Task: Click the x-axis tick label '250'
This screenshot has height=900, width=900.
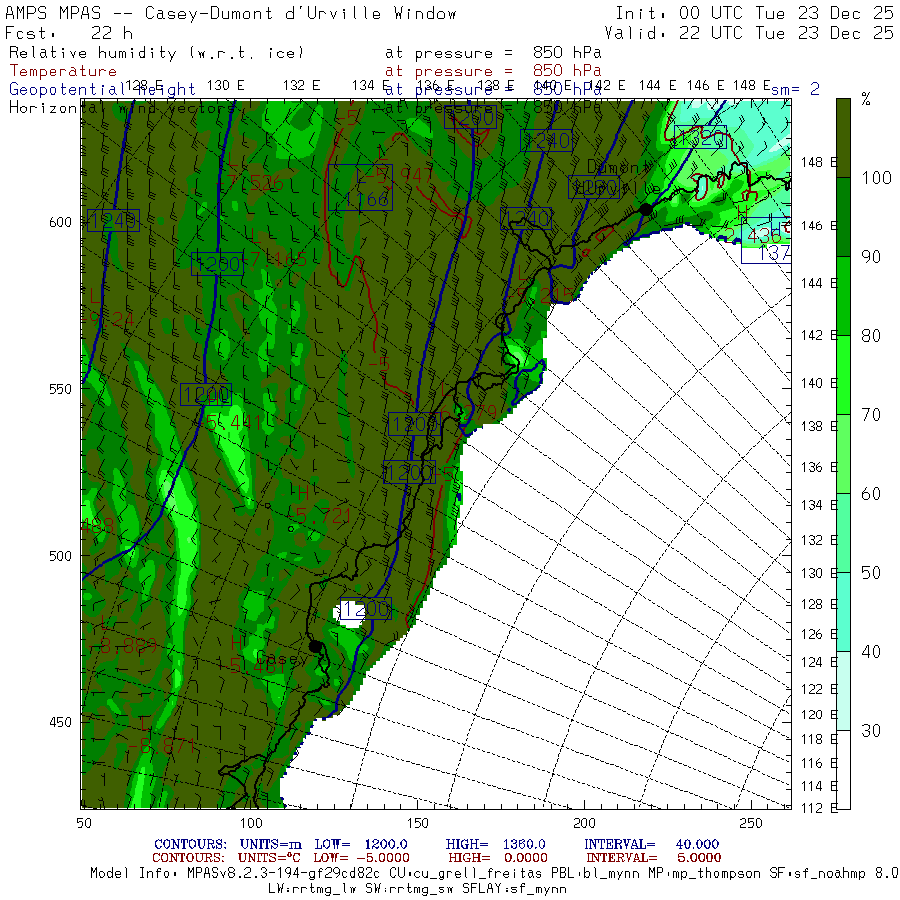Action: pos(751,823)
